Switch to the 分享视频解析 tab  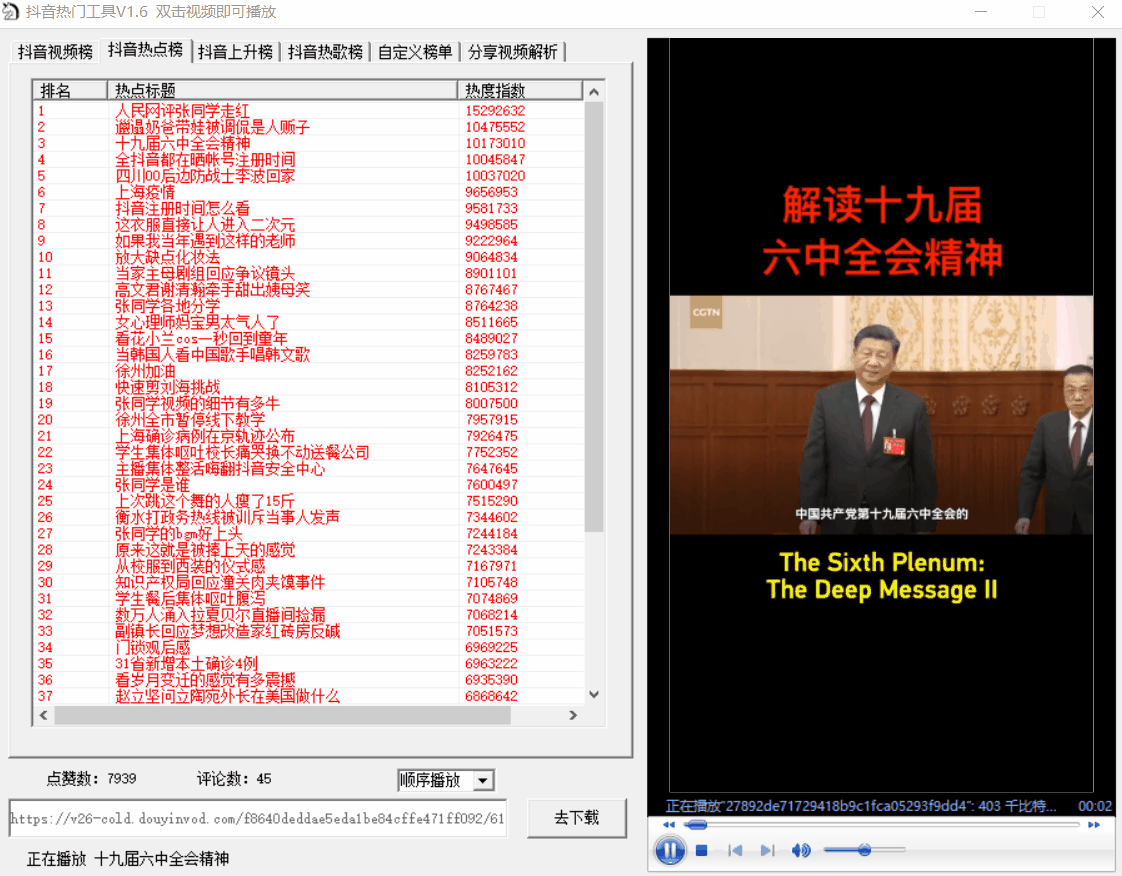pyautogui.click(x=512, y=52)
